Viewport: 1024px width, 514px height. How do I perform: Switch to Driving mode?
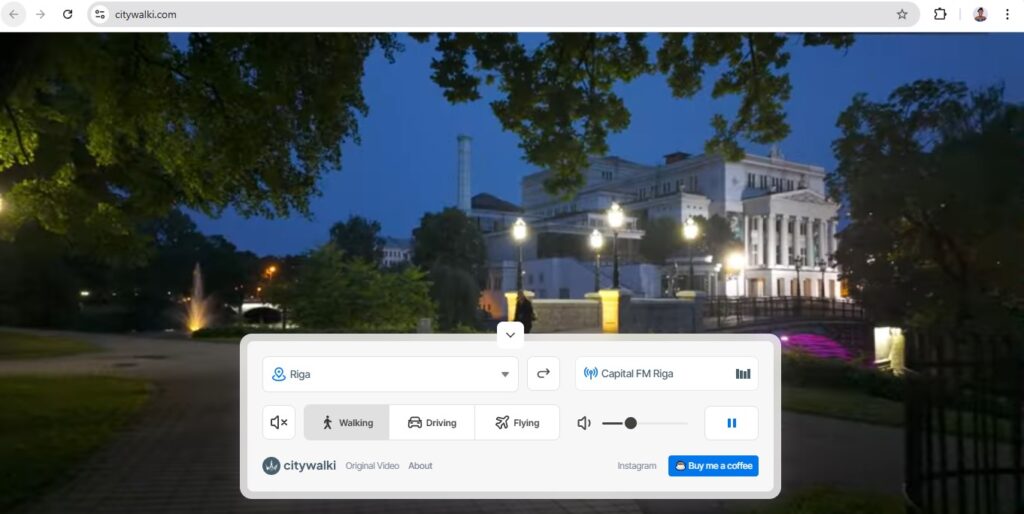pos(432,423)
